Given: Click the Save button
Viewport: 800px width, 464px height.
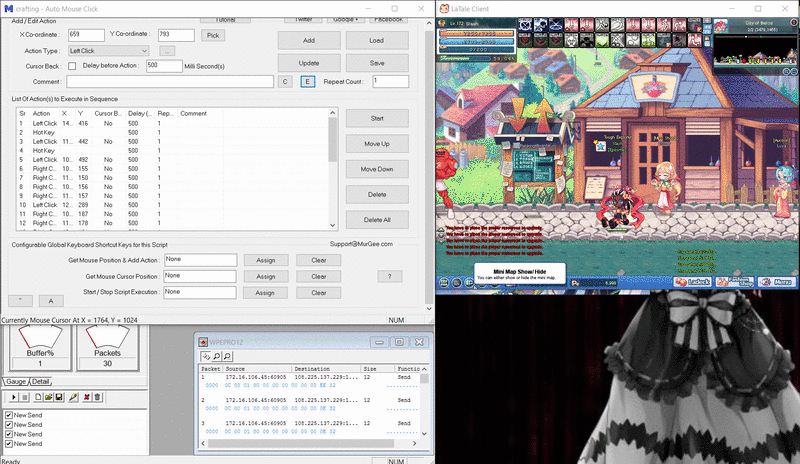Looking at the screenshot, I should (377, 63).
